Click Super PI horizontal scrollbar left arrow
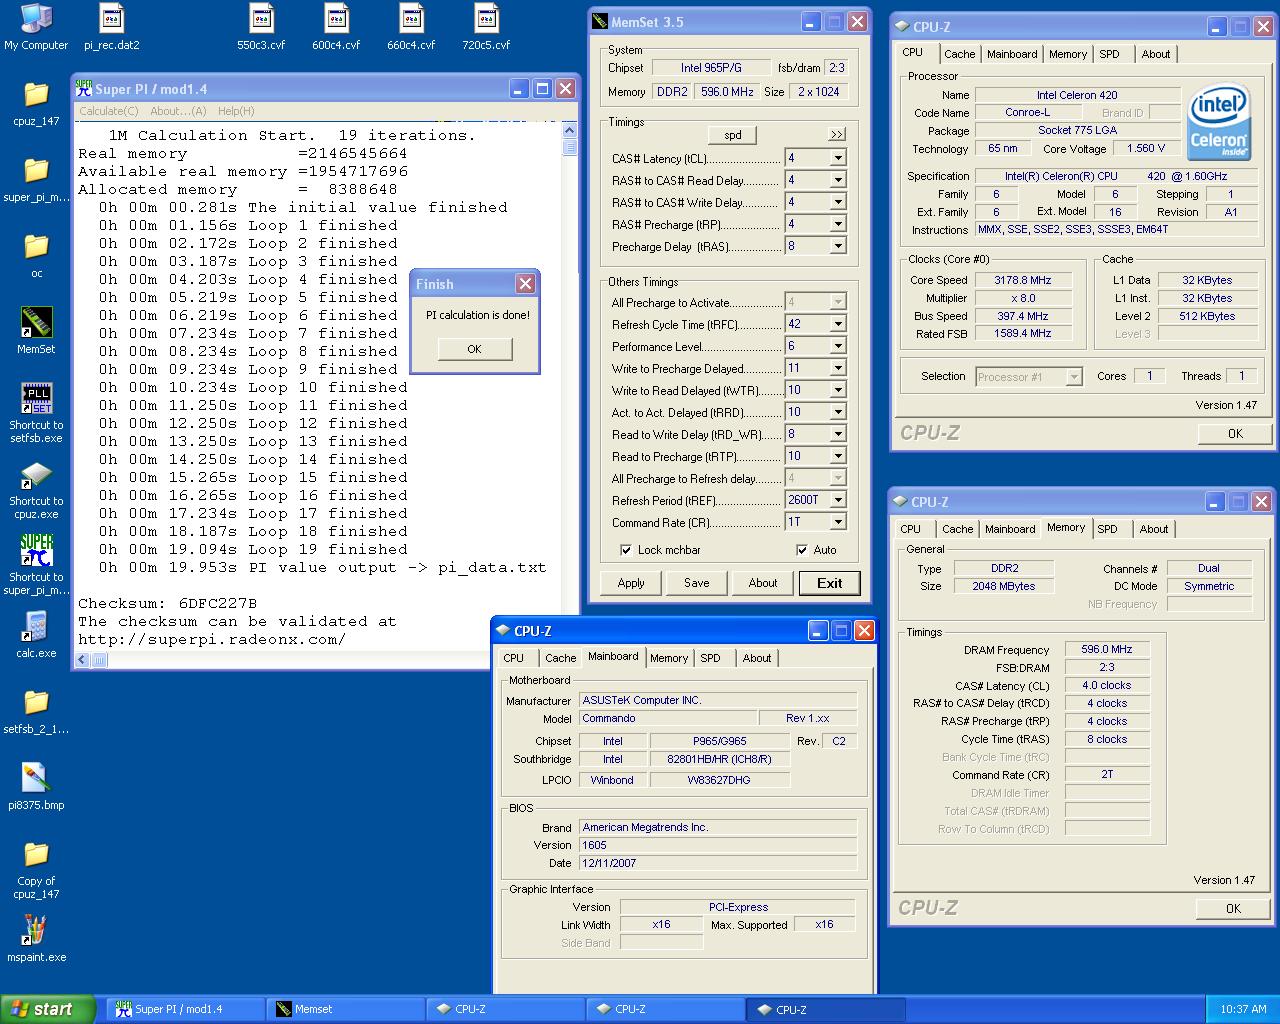The height and width of the screenshot is (1024, 1280). (83, 659)
